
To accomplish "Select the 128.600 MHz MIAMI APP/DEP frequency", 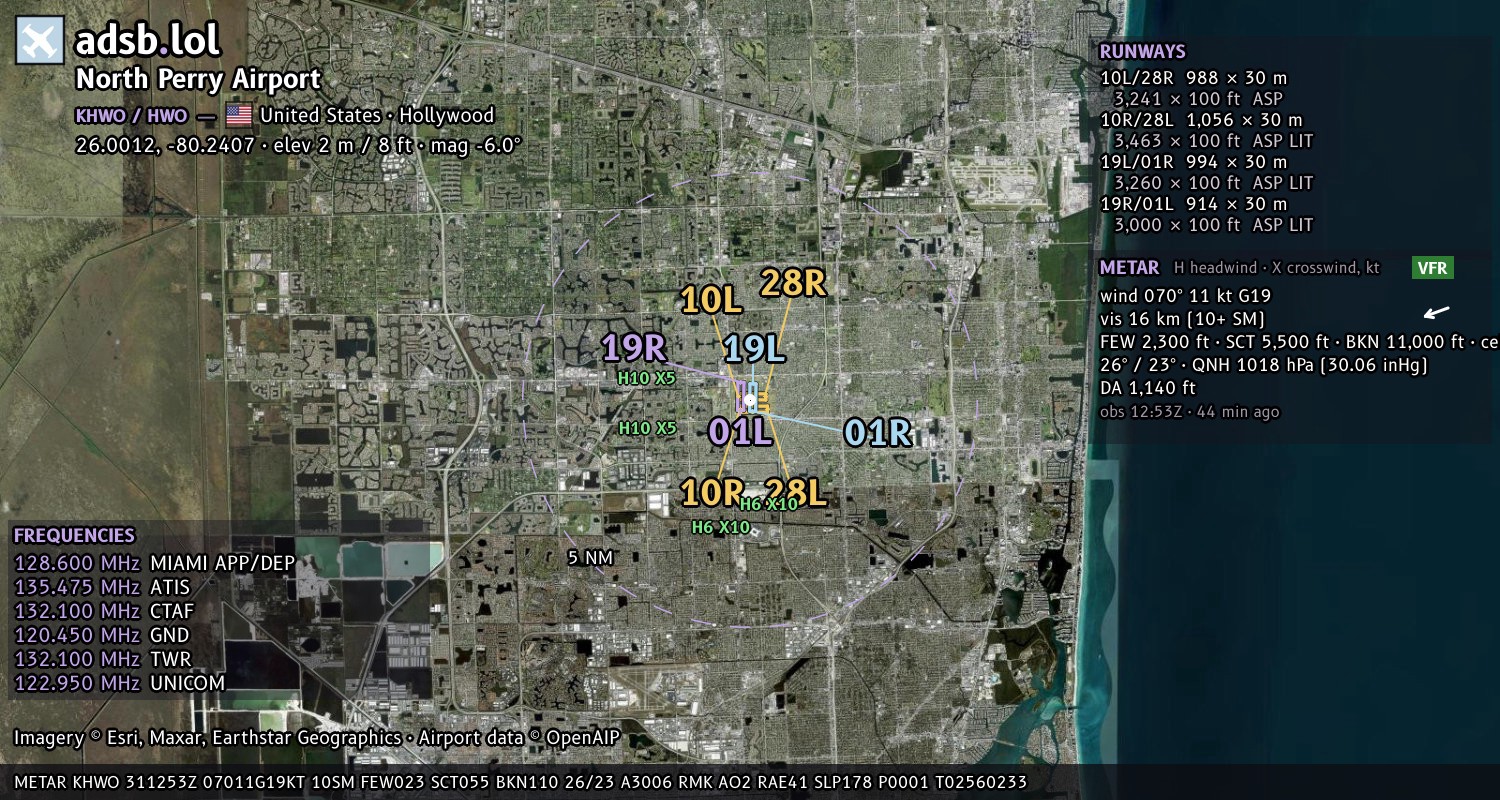I will pos(155,563).
